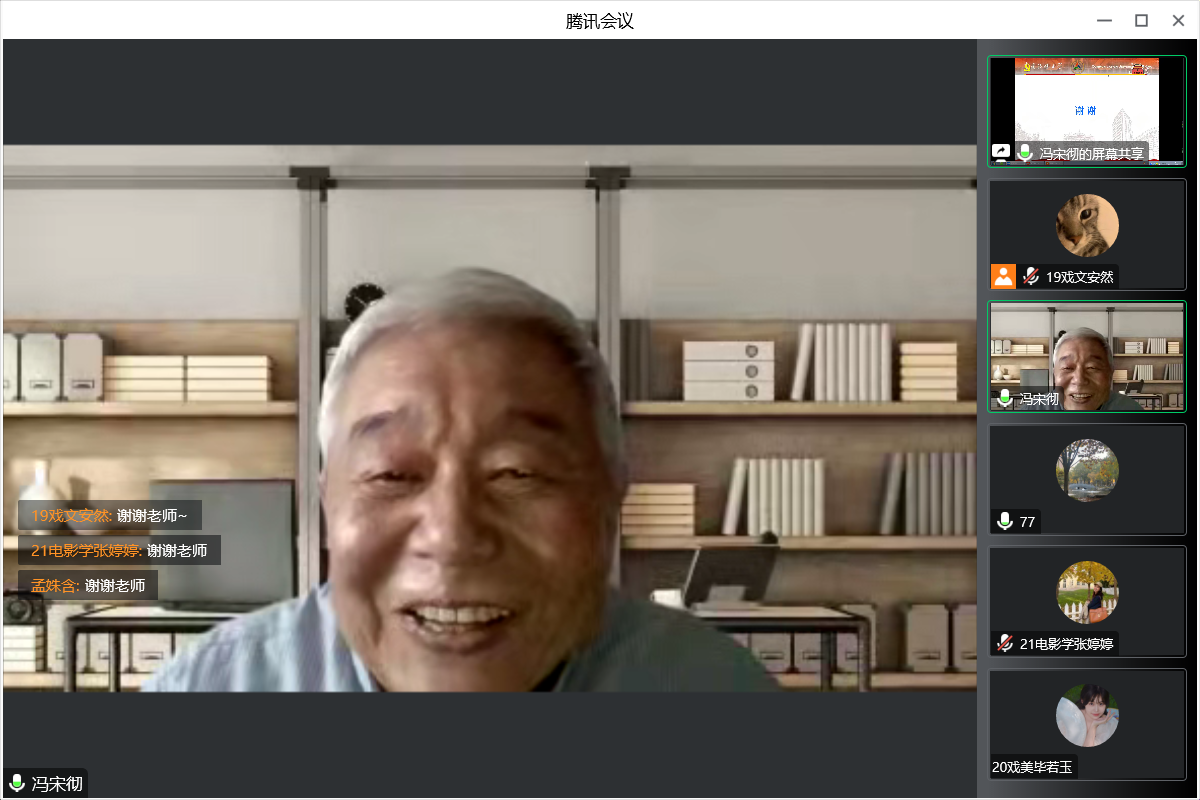1200x800 pixels.
Task: Click the screen share arrow icon in the top thumbnail
Action: (1001, 153)
